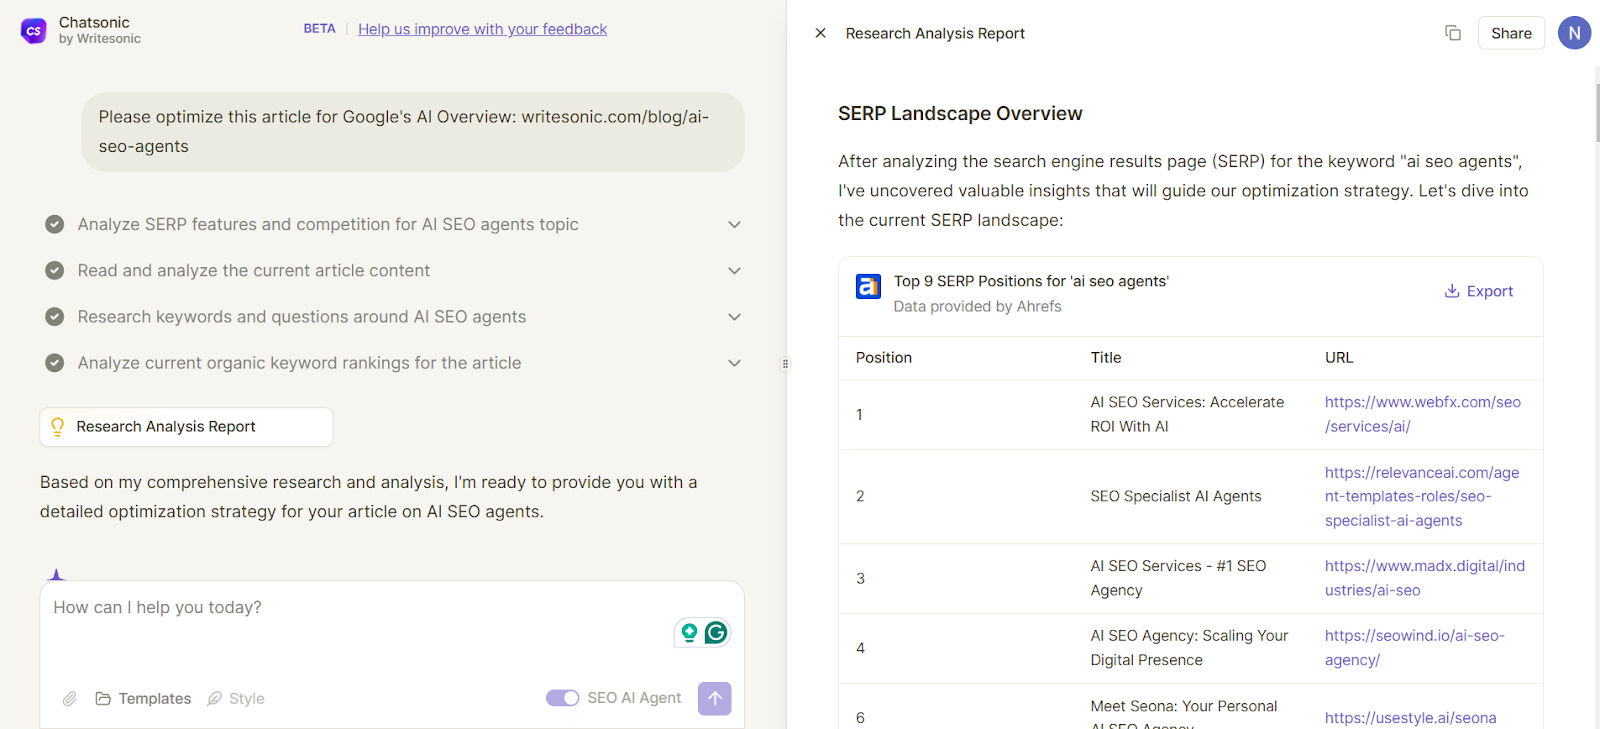Image resolution: width=1600 pixels, height=729 pixels.
Task: Click the Grammarly icon in input box
Action: click(x=716, y=632)
